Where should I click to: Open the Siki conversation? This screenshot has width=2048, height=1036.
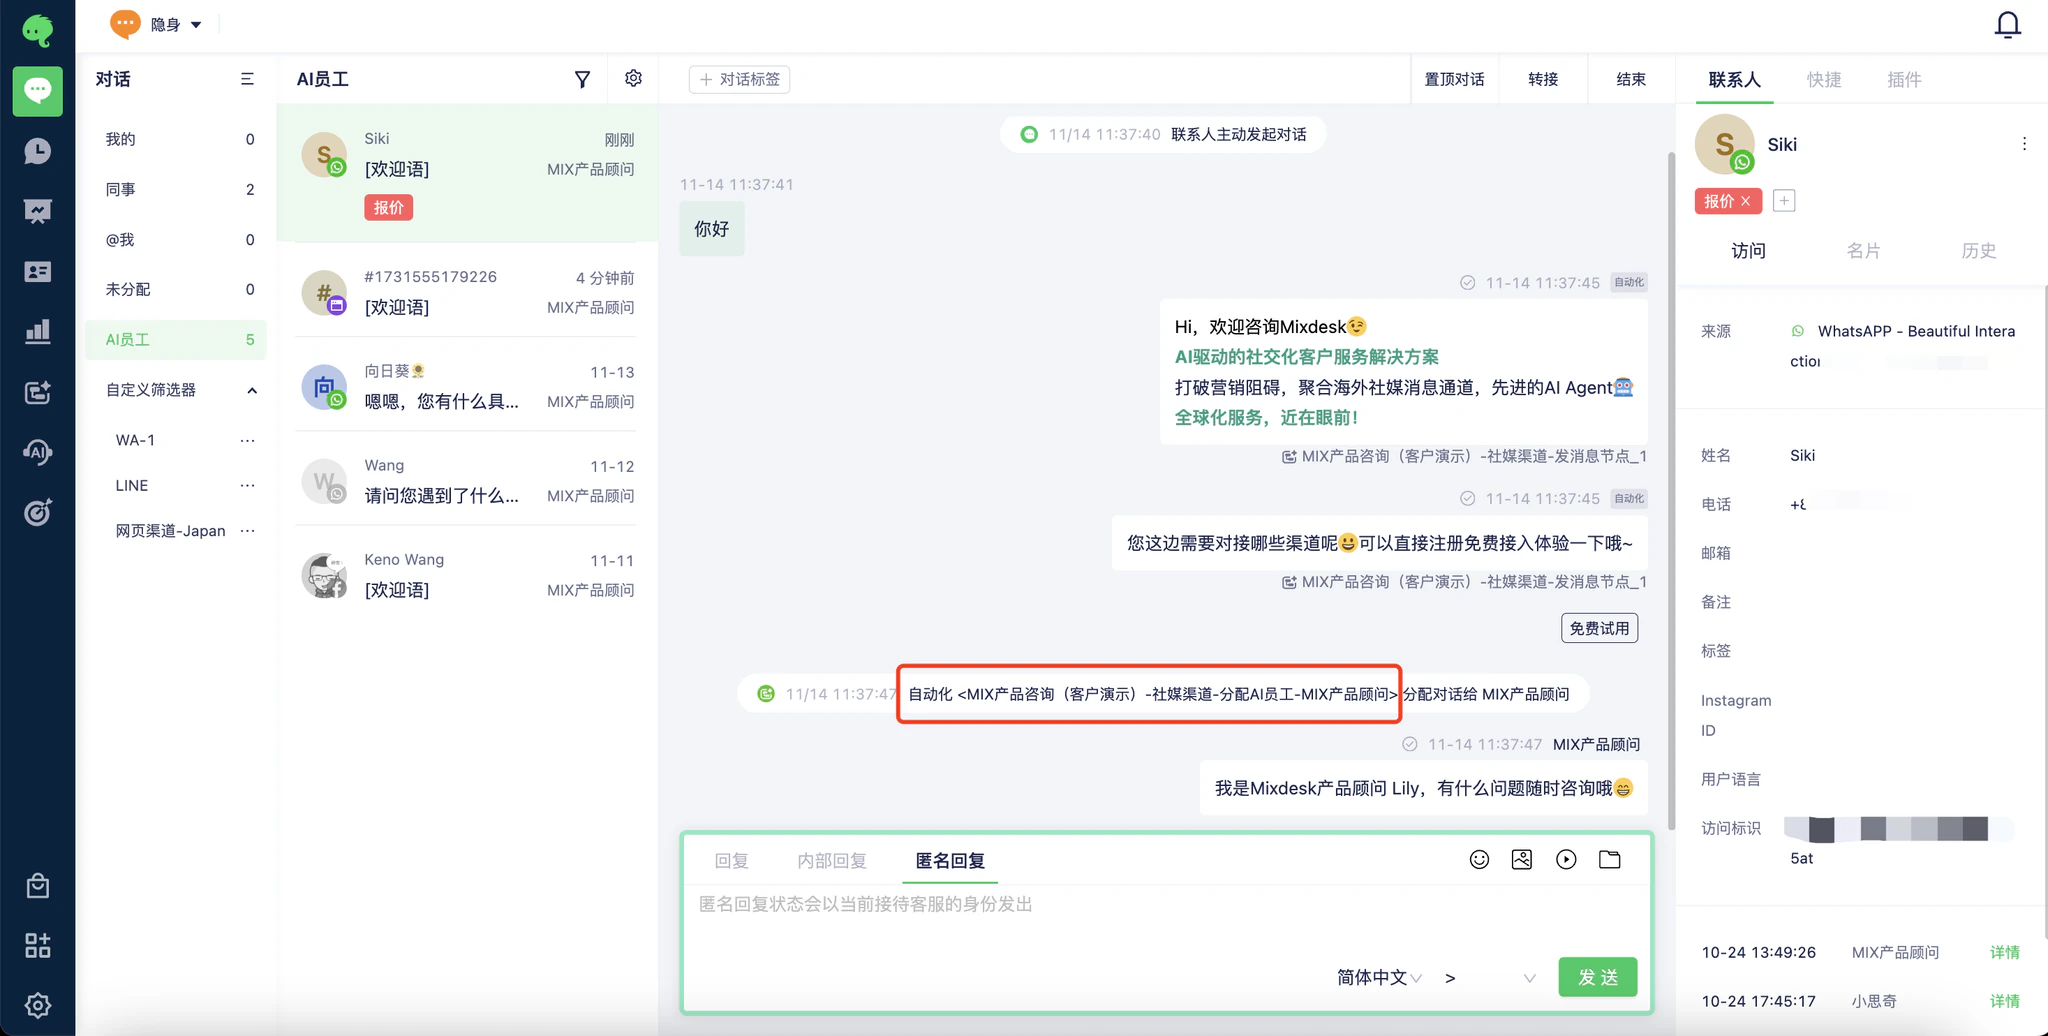tap(467, 173)
